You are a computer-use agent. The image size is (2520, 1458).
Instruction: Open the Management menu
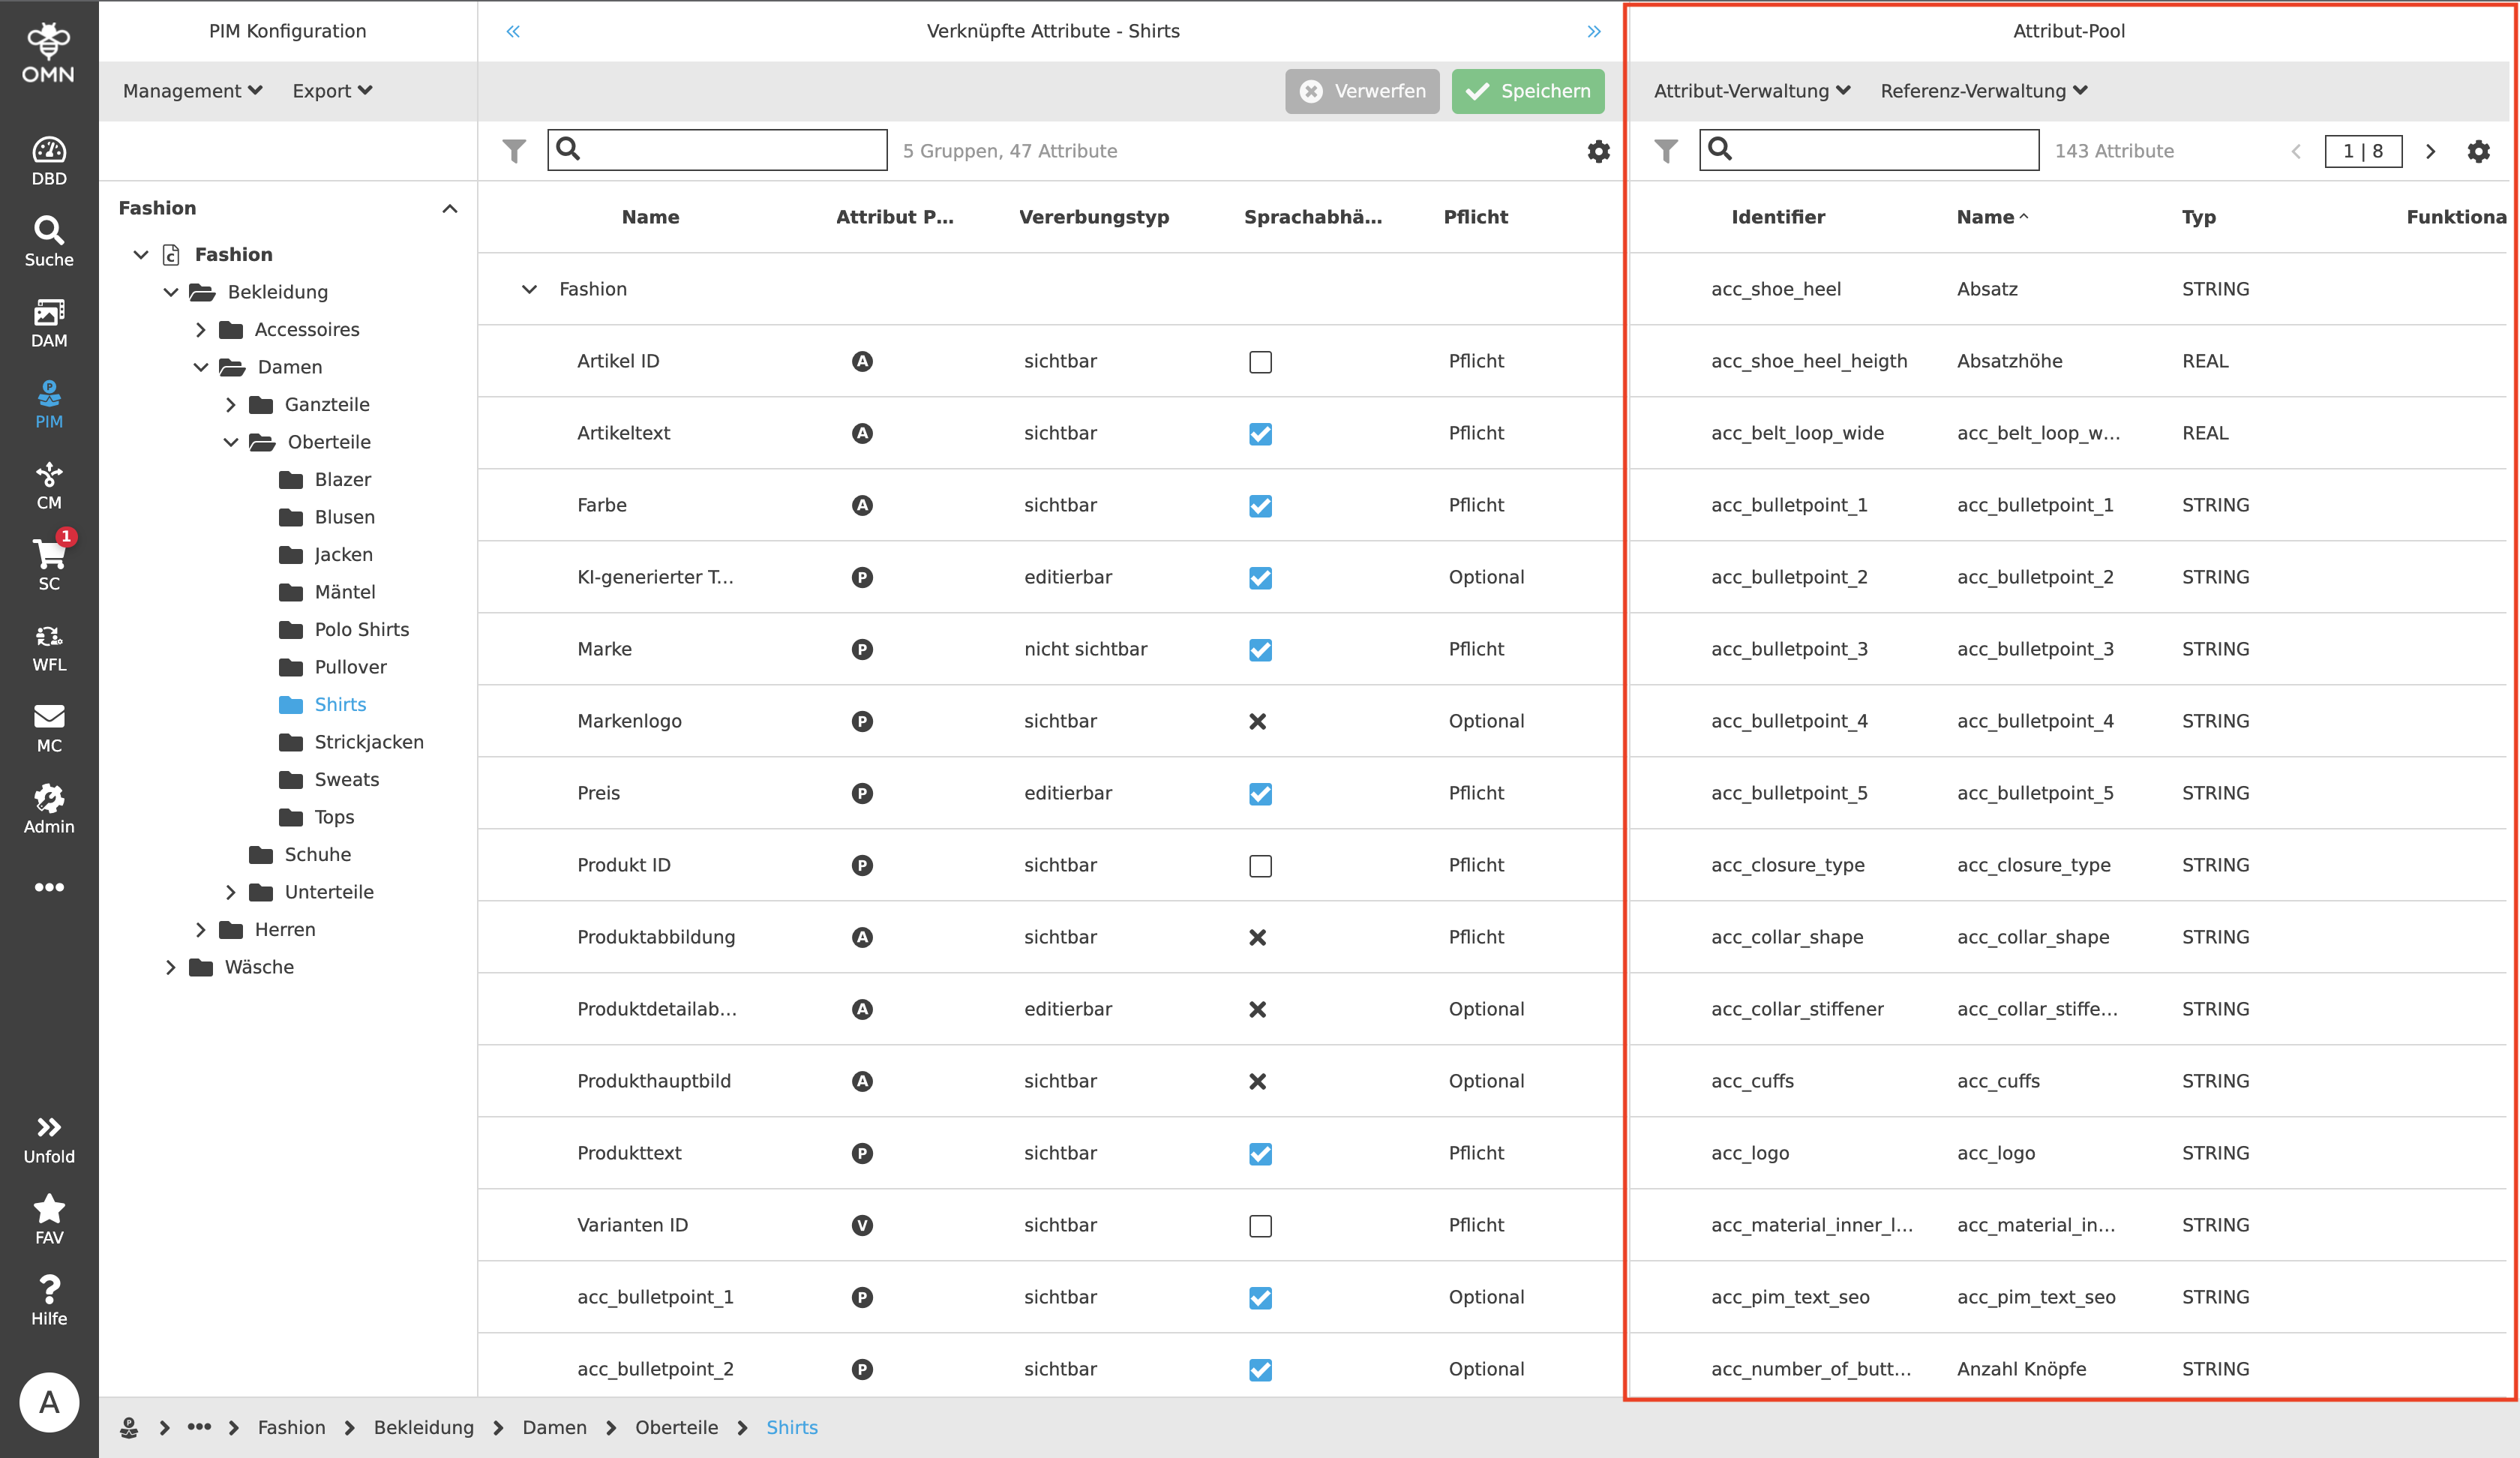191,90
